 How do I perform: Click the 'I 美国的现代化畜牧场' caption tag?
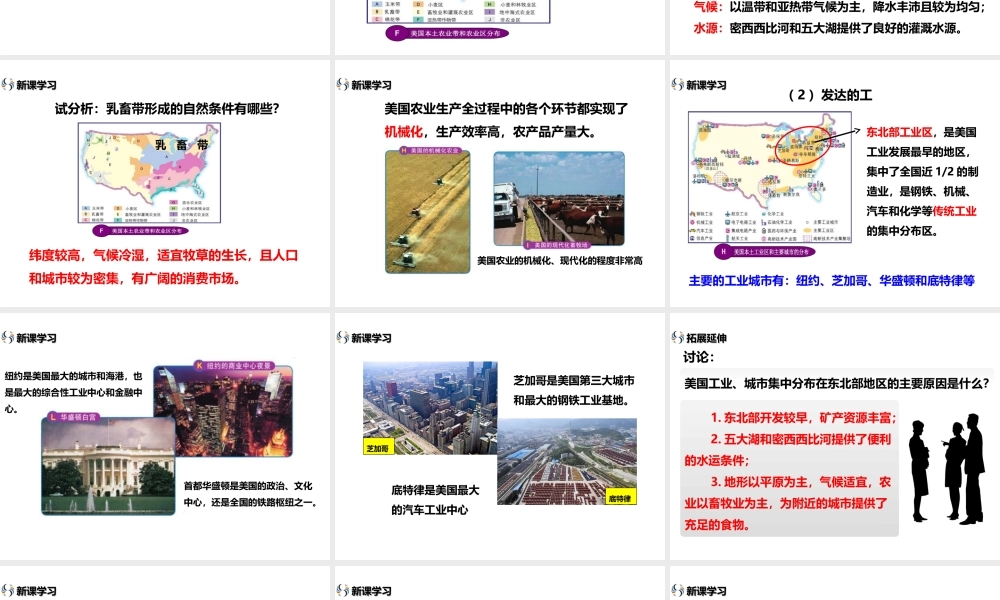click(557, 245)
